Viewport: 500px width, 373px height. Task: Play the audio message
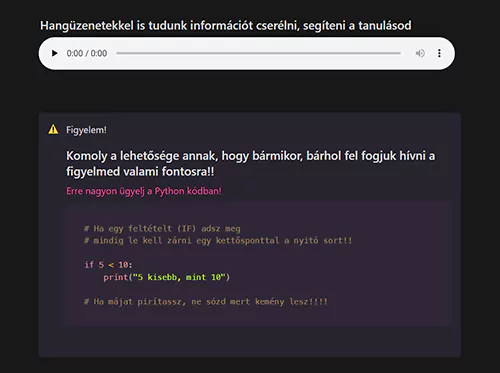pyautogui.click(x=54, y=53)
